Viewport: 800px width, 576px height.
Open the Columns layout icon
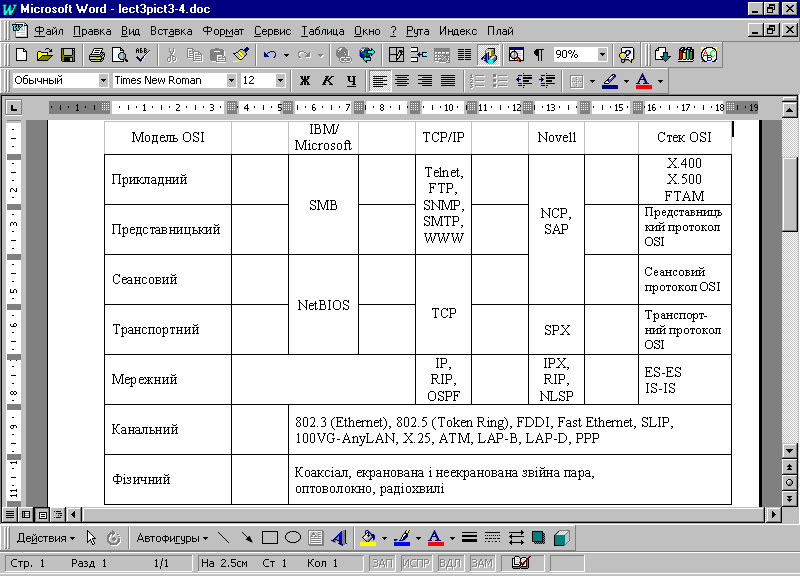tap(464, 55)
